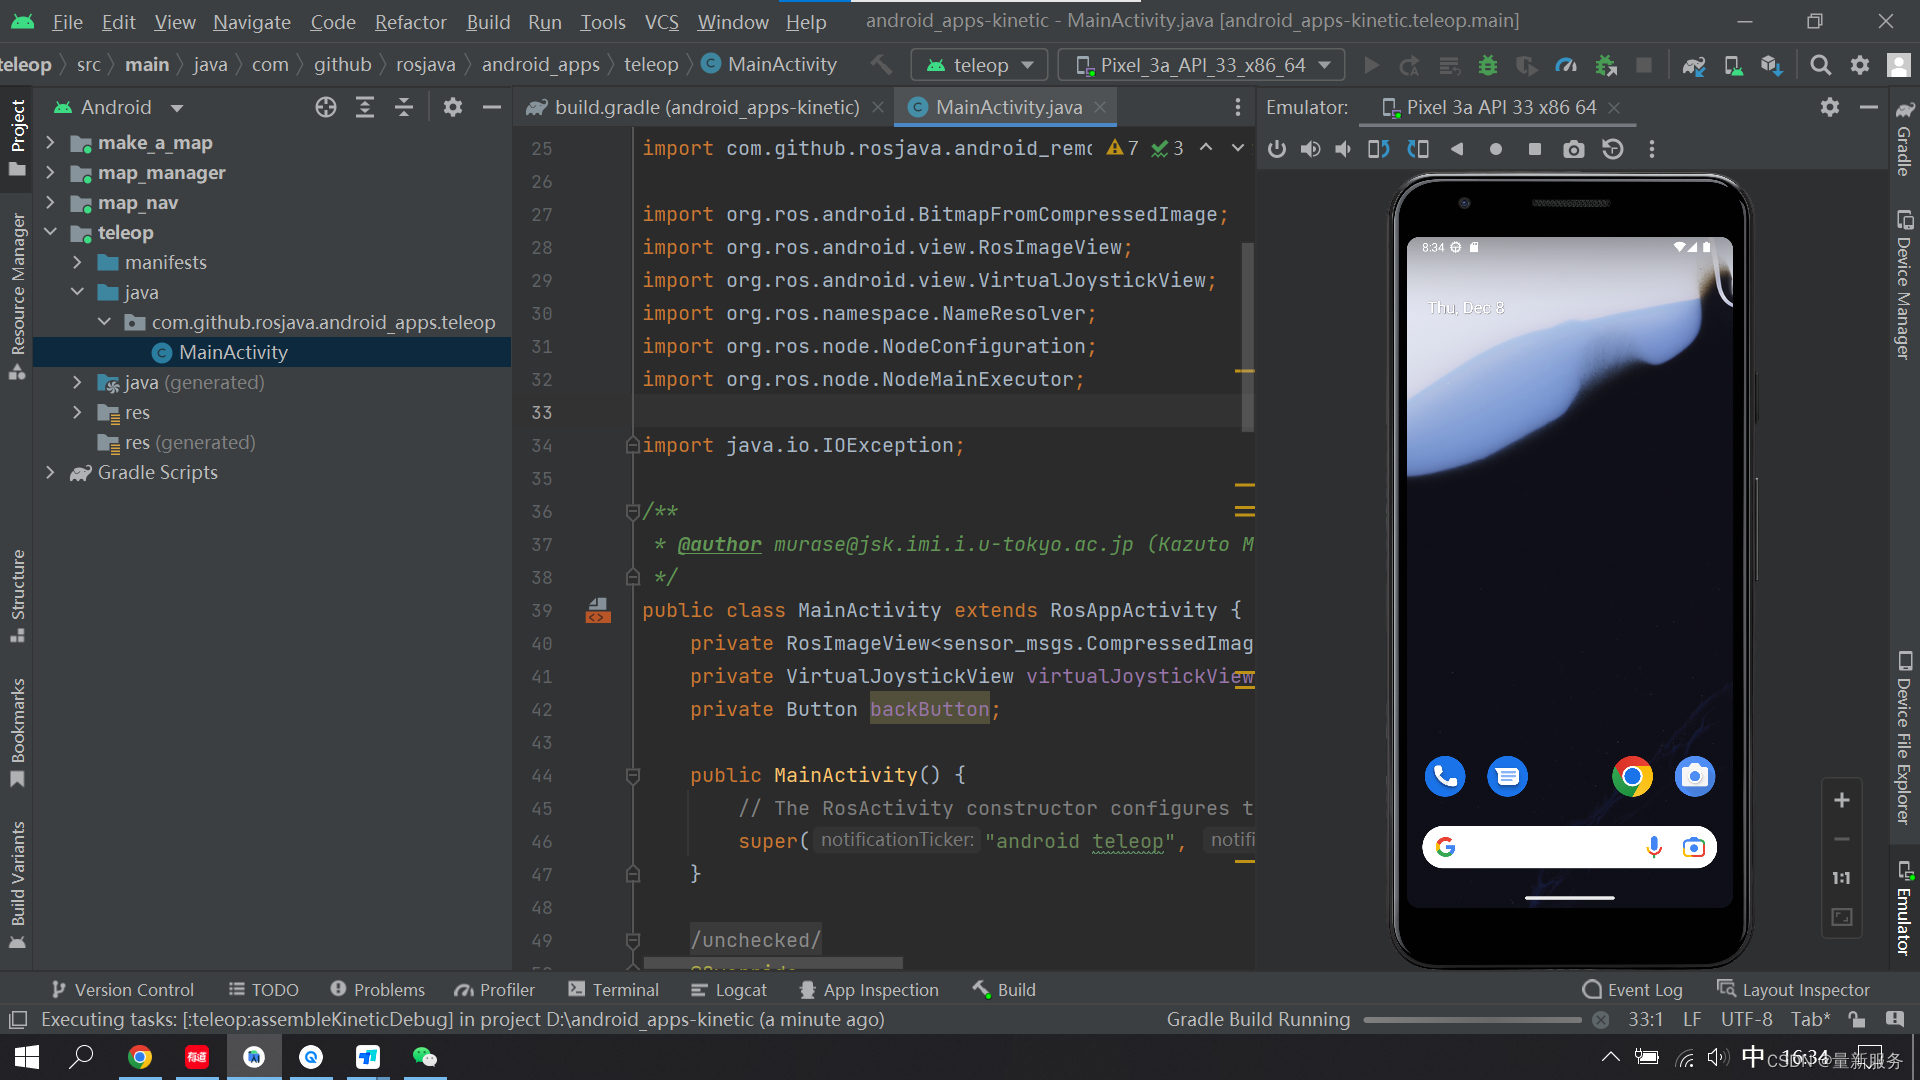Rotate emulator left icon

[1378, 149]
